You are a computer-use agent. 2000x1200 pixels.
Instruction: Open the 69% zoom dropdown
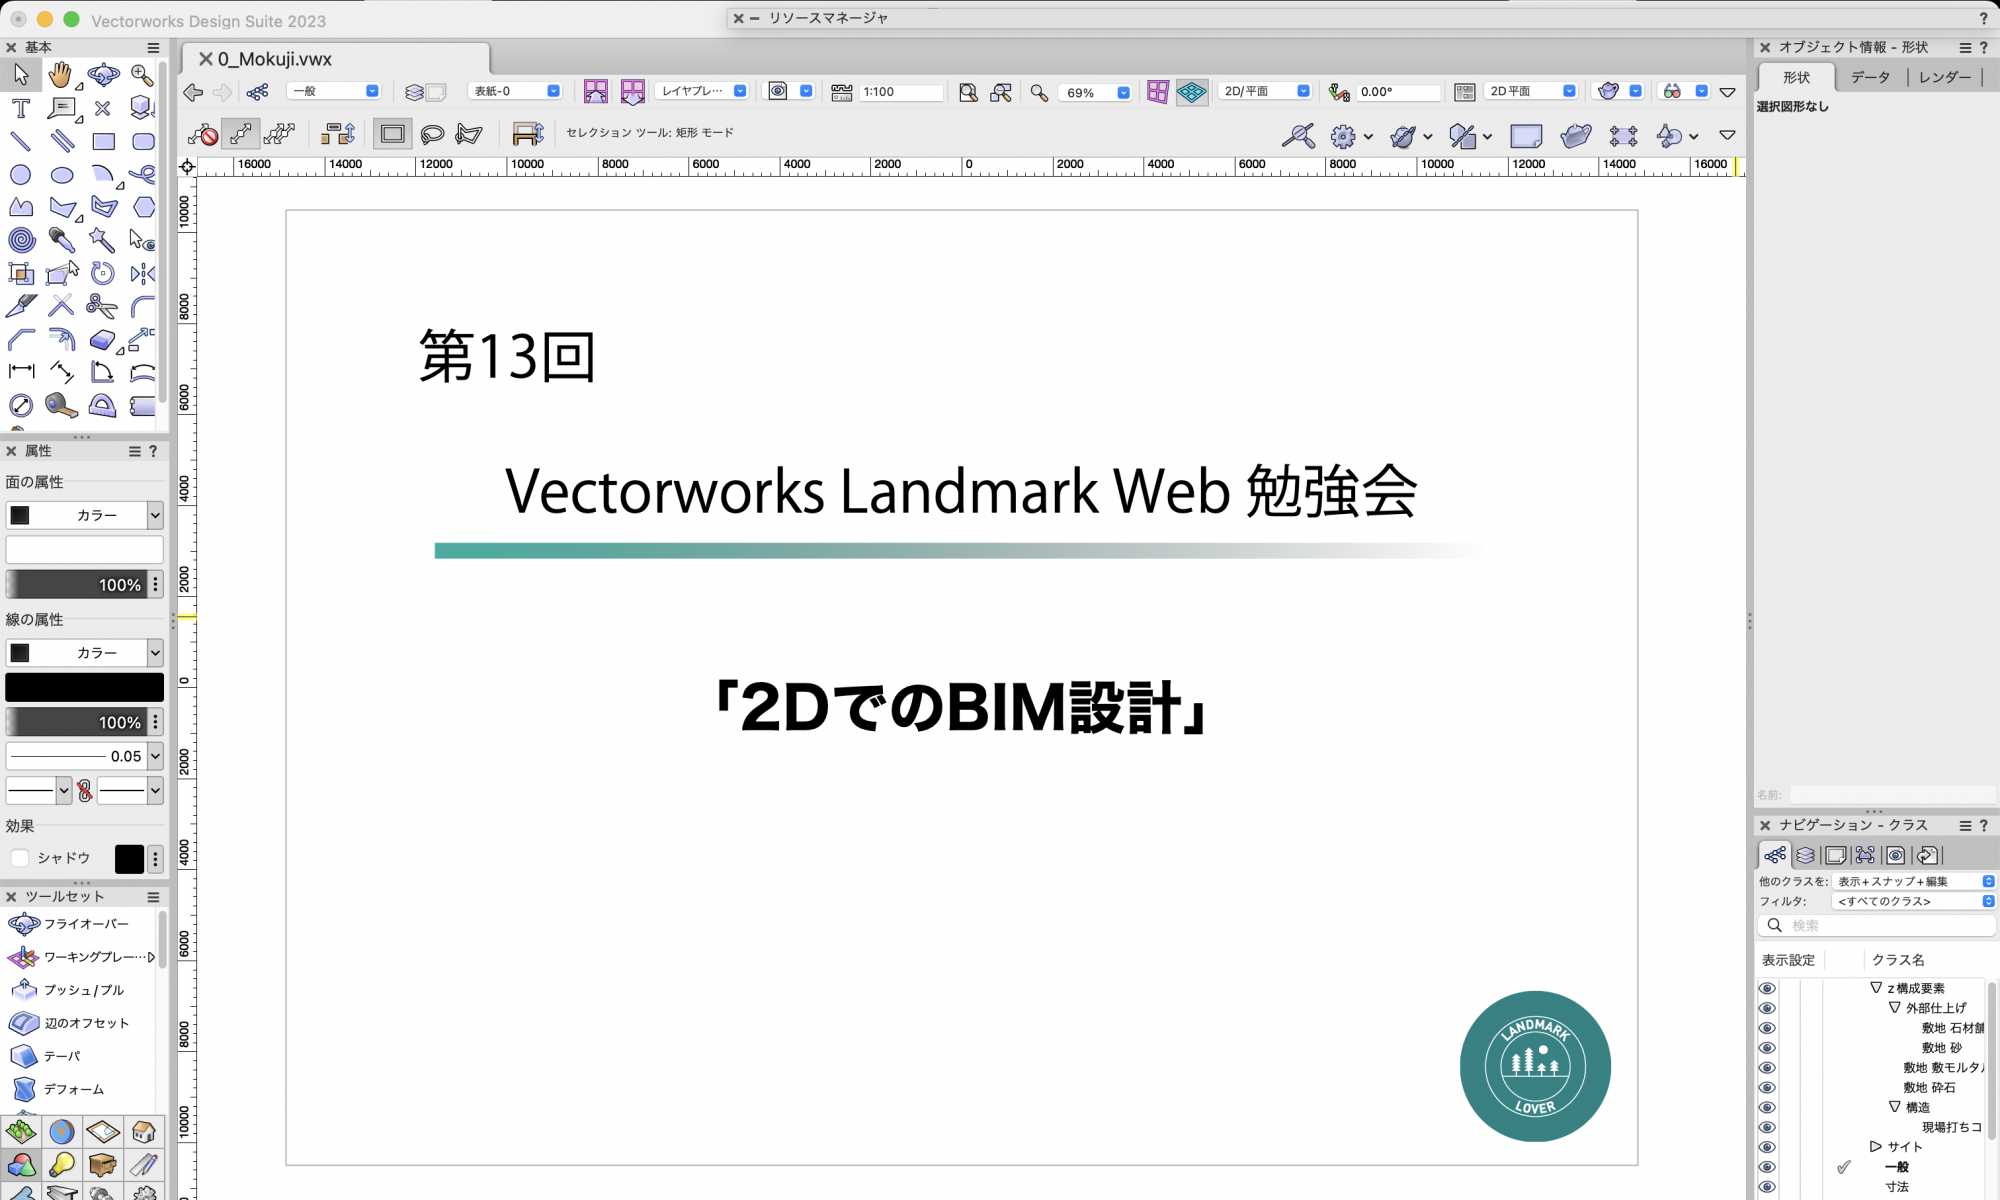click(1123, 92)
